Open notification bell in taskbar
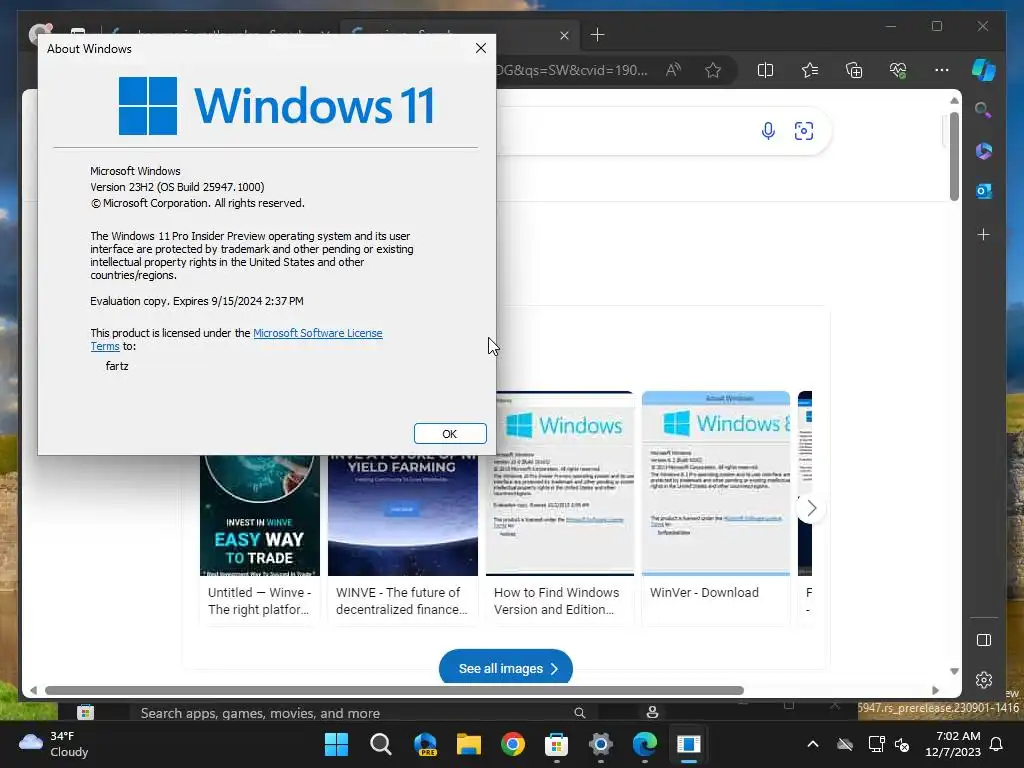This screenshot has width=1024, height=768. 997,744
